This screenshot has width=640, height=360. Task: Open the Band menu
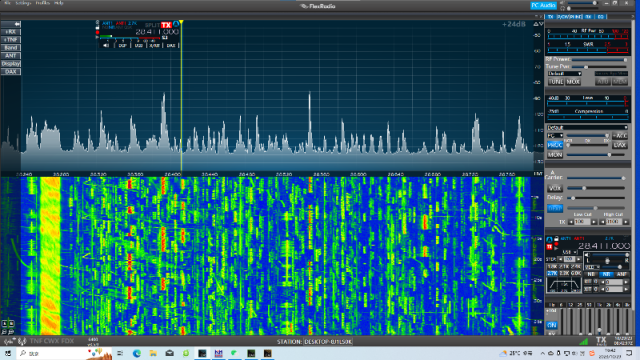click(11, 48)
